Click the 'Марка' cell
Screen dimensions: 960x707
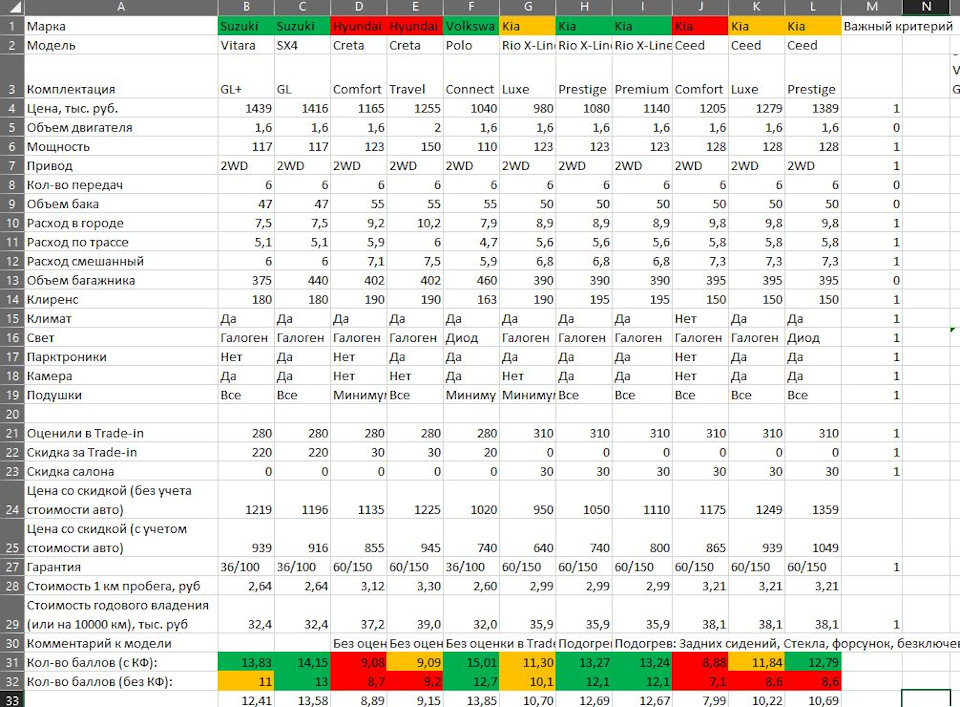(x=121, y=26)
